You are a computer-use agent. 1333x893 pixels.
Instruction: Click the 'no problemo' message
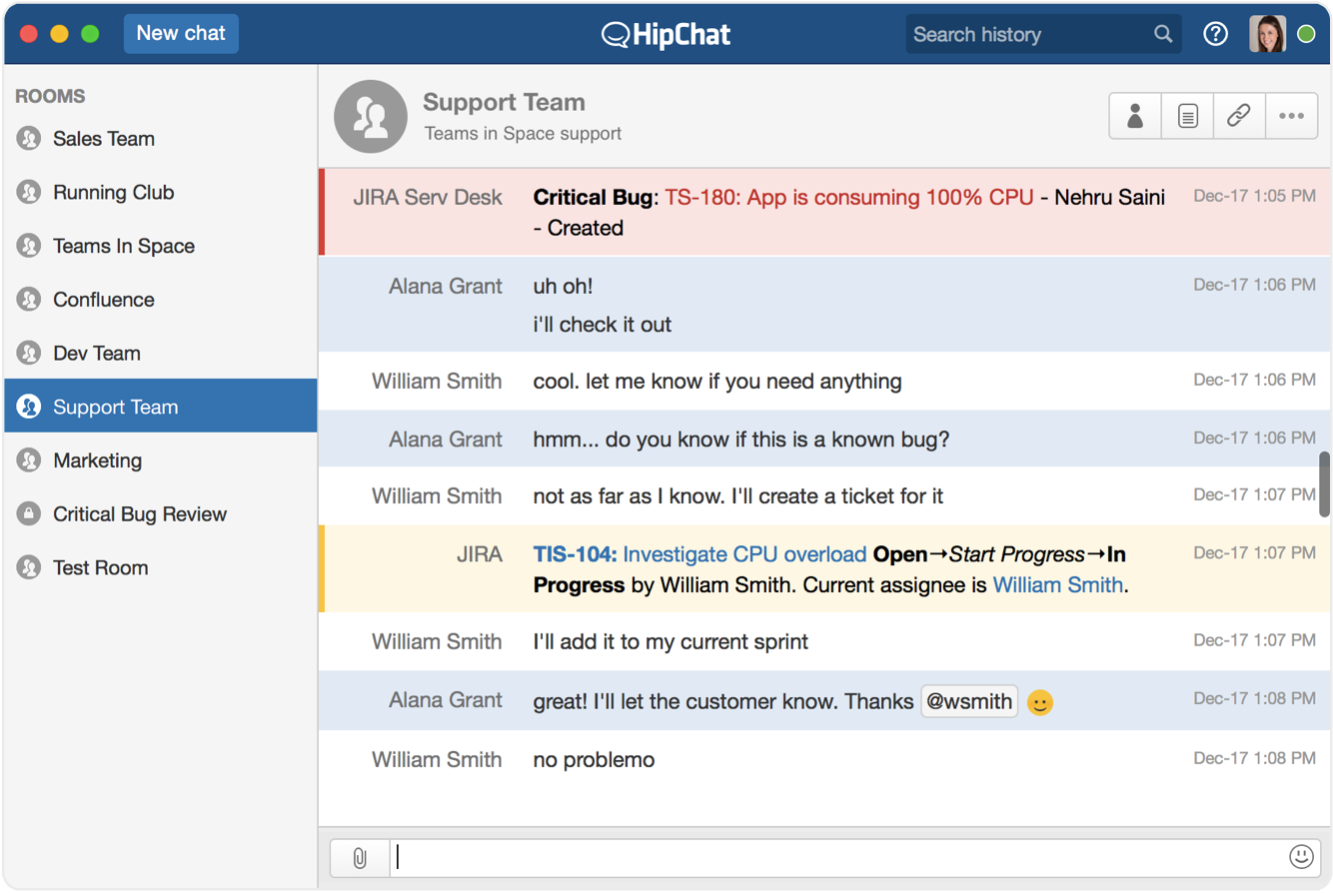point(594,760)
